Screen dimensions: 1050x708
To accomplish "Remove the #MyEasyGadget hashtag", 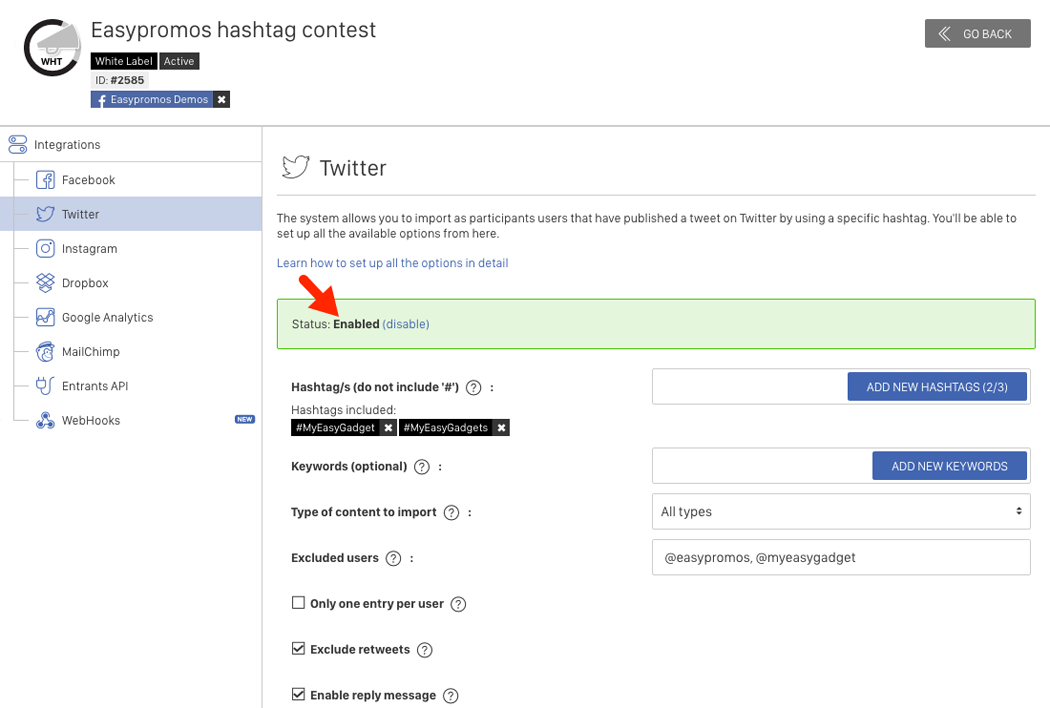I will [388, 427].
